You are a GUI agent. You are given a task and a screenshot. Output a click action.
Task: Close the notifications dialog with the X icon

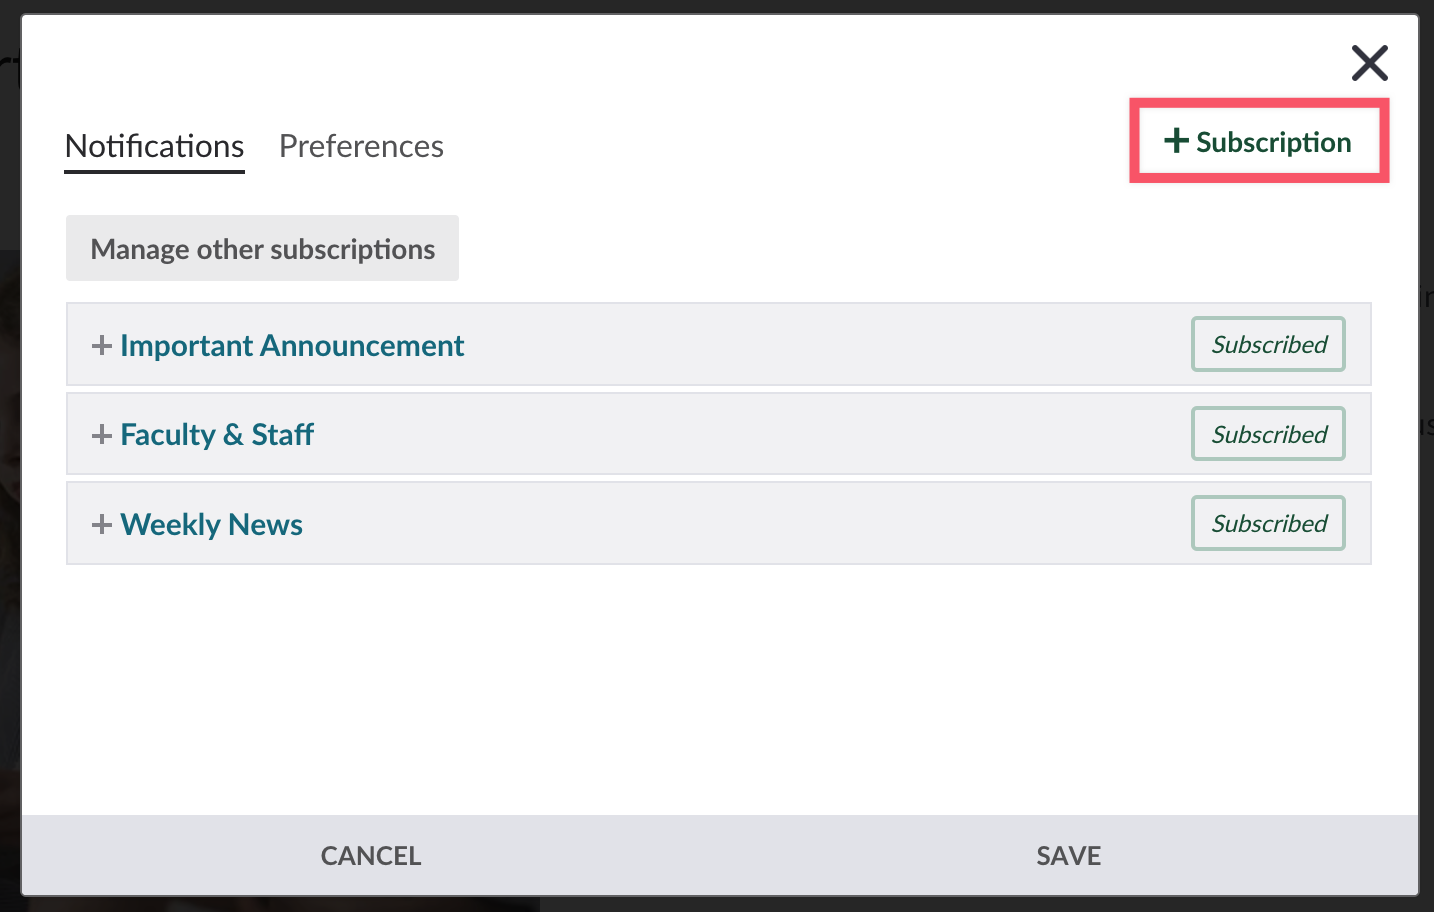point(1369,63)
